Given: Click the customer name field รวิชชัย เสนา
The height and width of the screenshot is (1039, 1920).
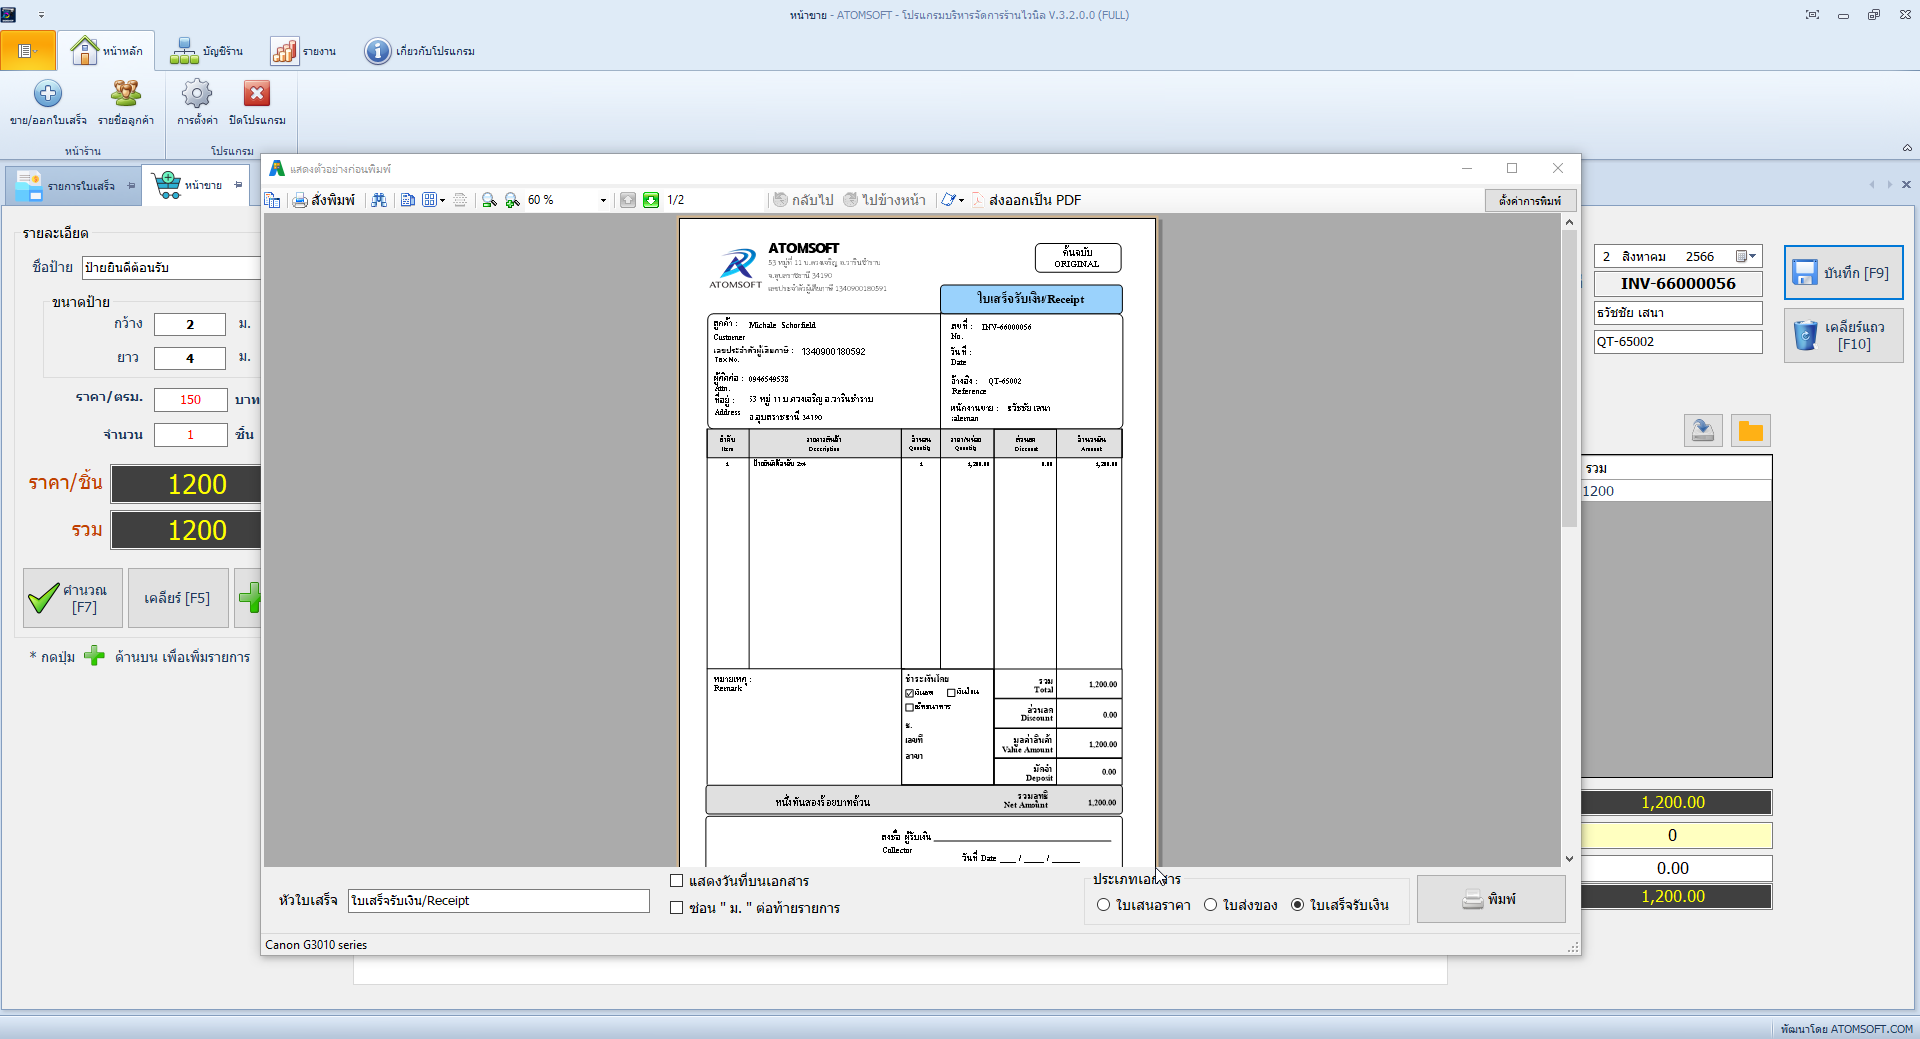Looking at the screenshot, I should tap(1677, 313).
